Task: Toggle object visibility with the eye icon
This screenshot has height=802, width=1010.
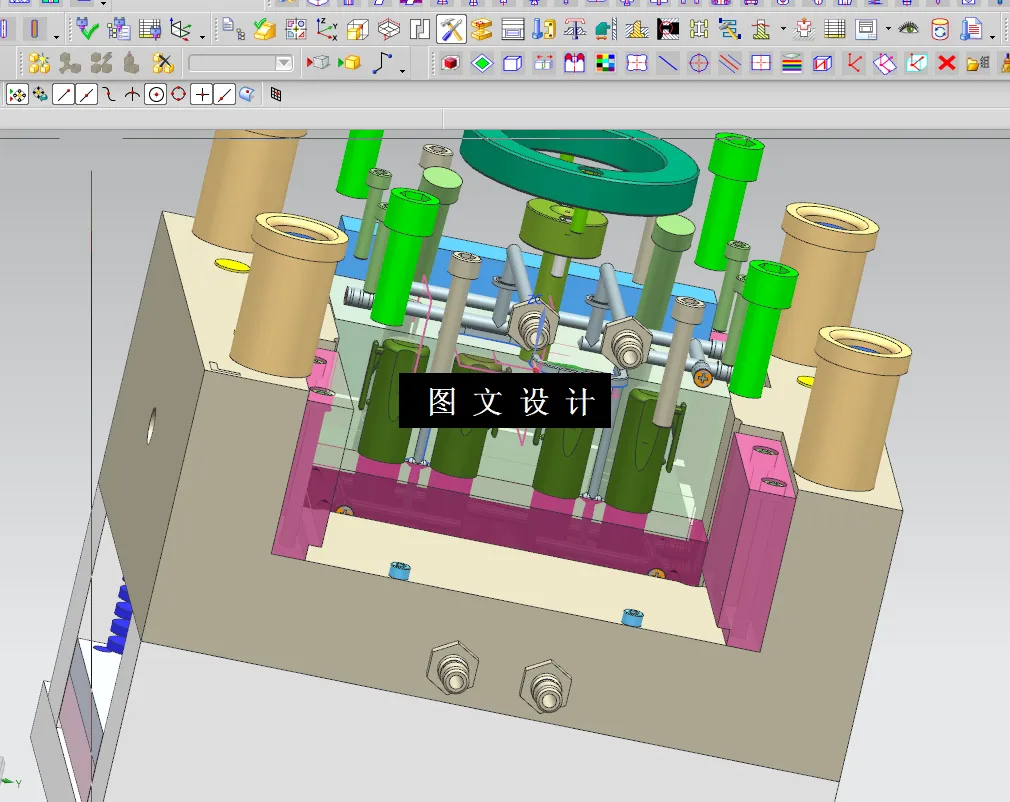Action: point(907,29)
